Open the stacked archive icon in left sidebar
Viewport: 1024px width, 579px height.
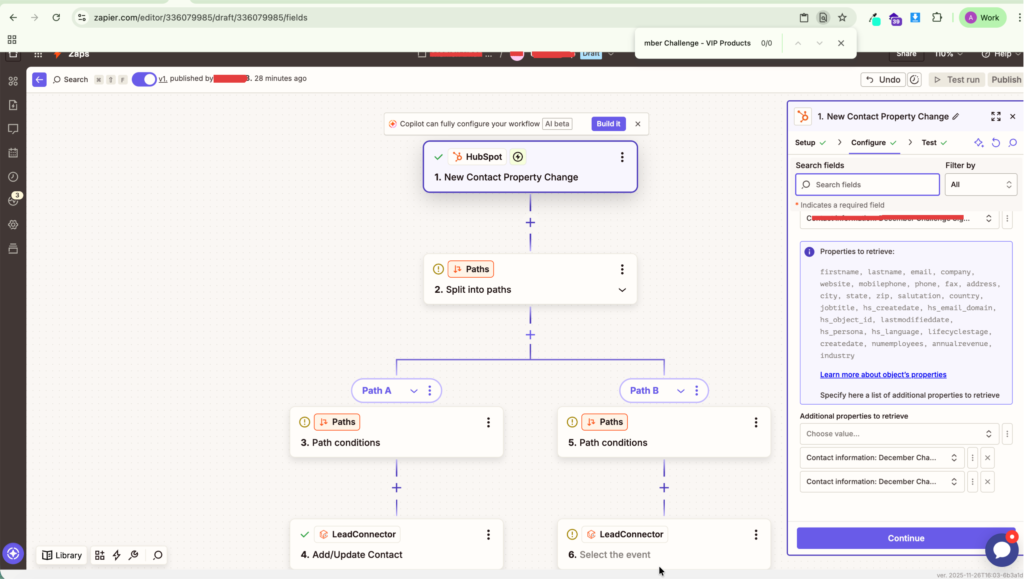pyautogui.click(x=12, y=249)
